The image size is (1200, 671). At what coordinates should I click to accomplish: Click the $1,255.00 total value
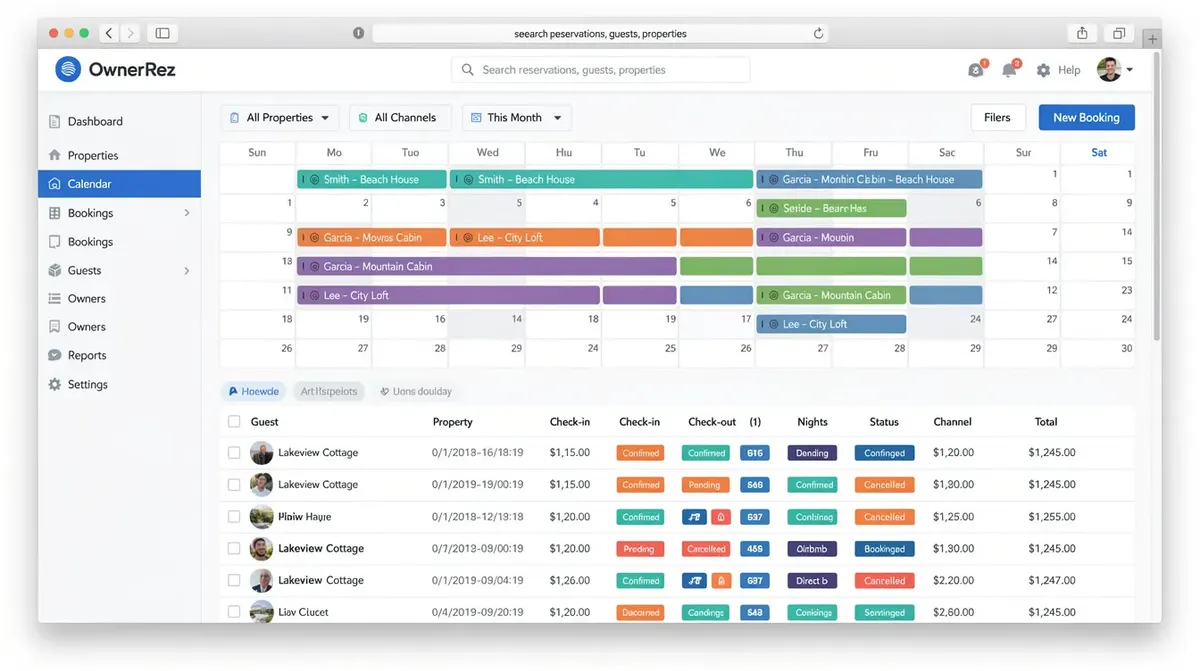tap(1052, 517)
